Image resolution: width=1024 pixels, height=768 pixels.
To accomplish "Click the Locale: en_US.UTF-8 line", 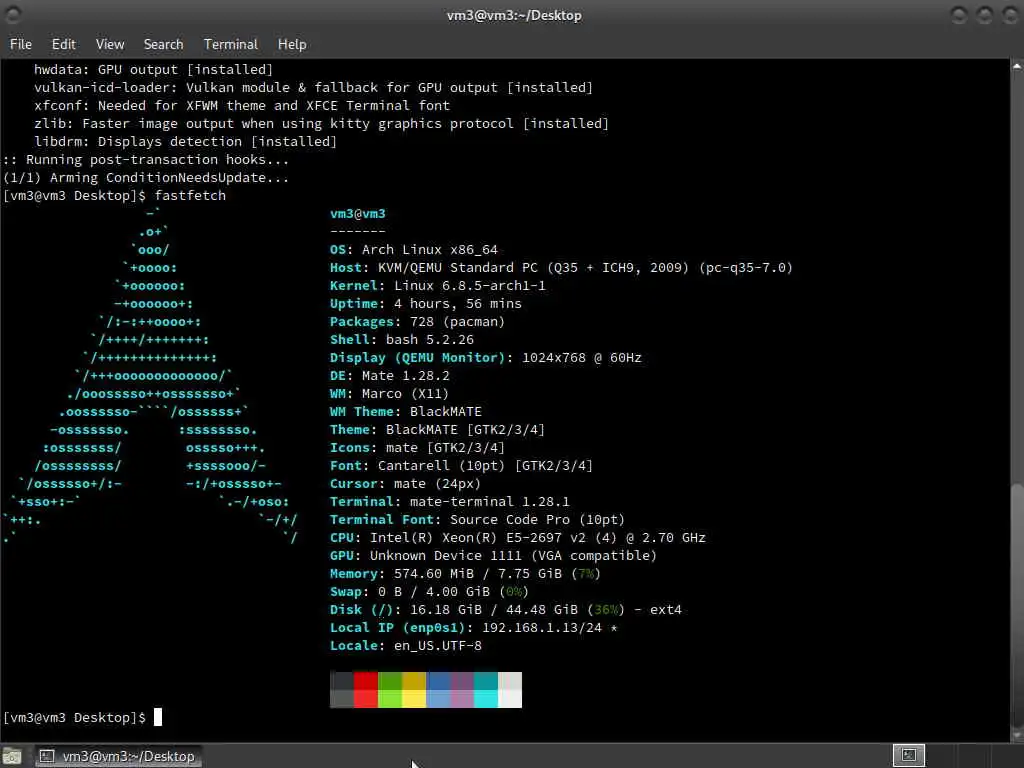I will [x=406, y=646].
